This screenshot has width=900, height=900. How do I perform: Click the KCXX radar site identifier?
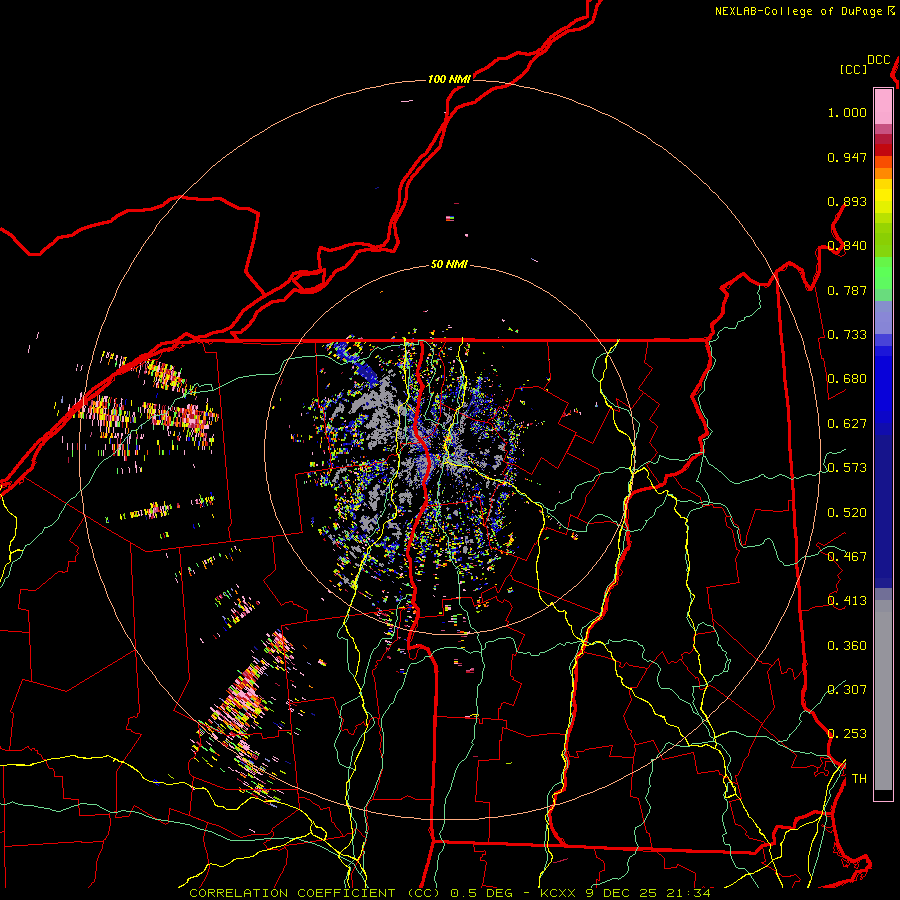[559, 893]
